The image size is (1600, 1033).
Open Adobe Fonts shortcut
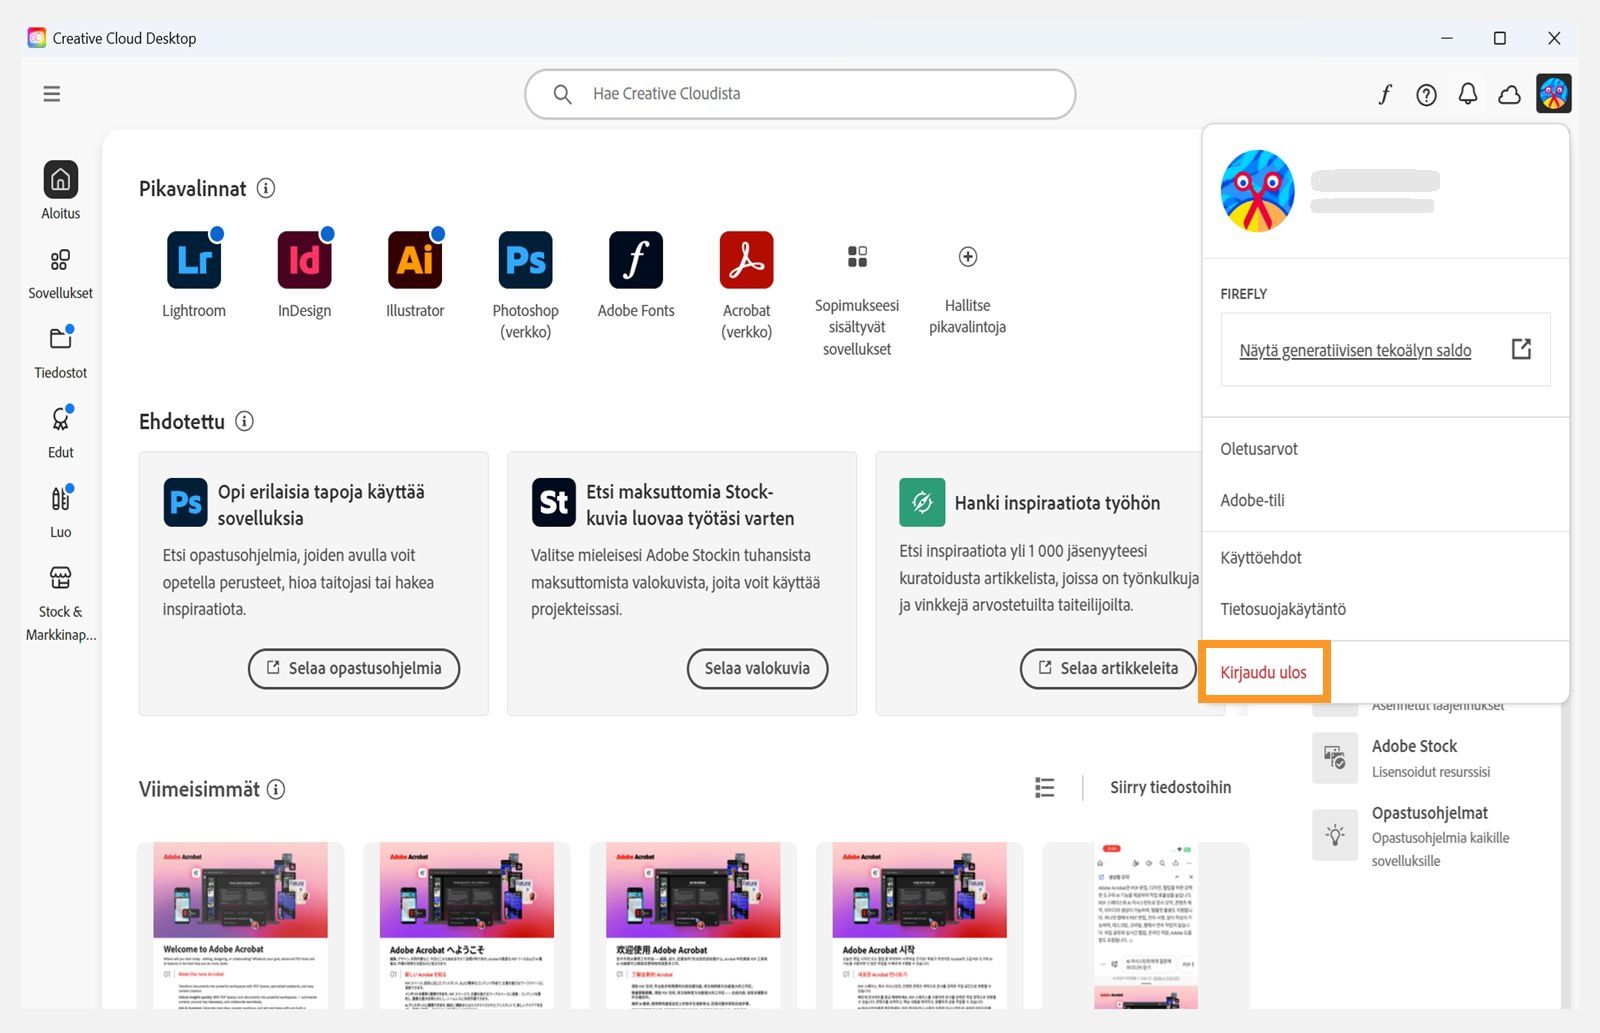(x=636, y=260)
